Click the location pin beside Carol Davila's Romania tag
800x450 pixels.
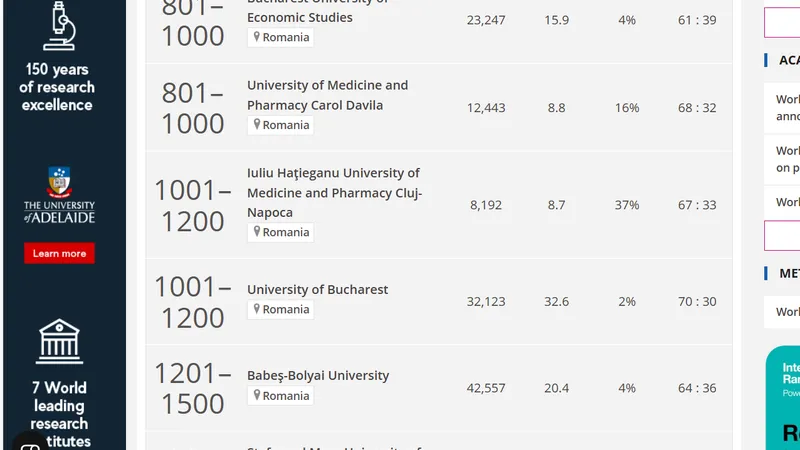(x=257, y=124)
